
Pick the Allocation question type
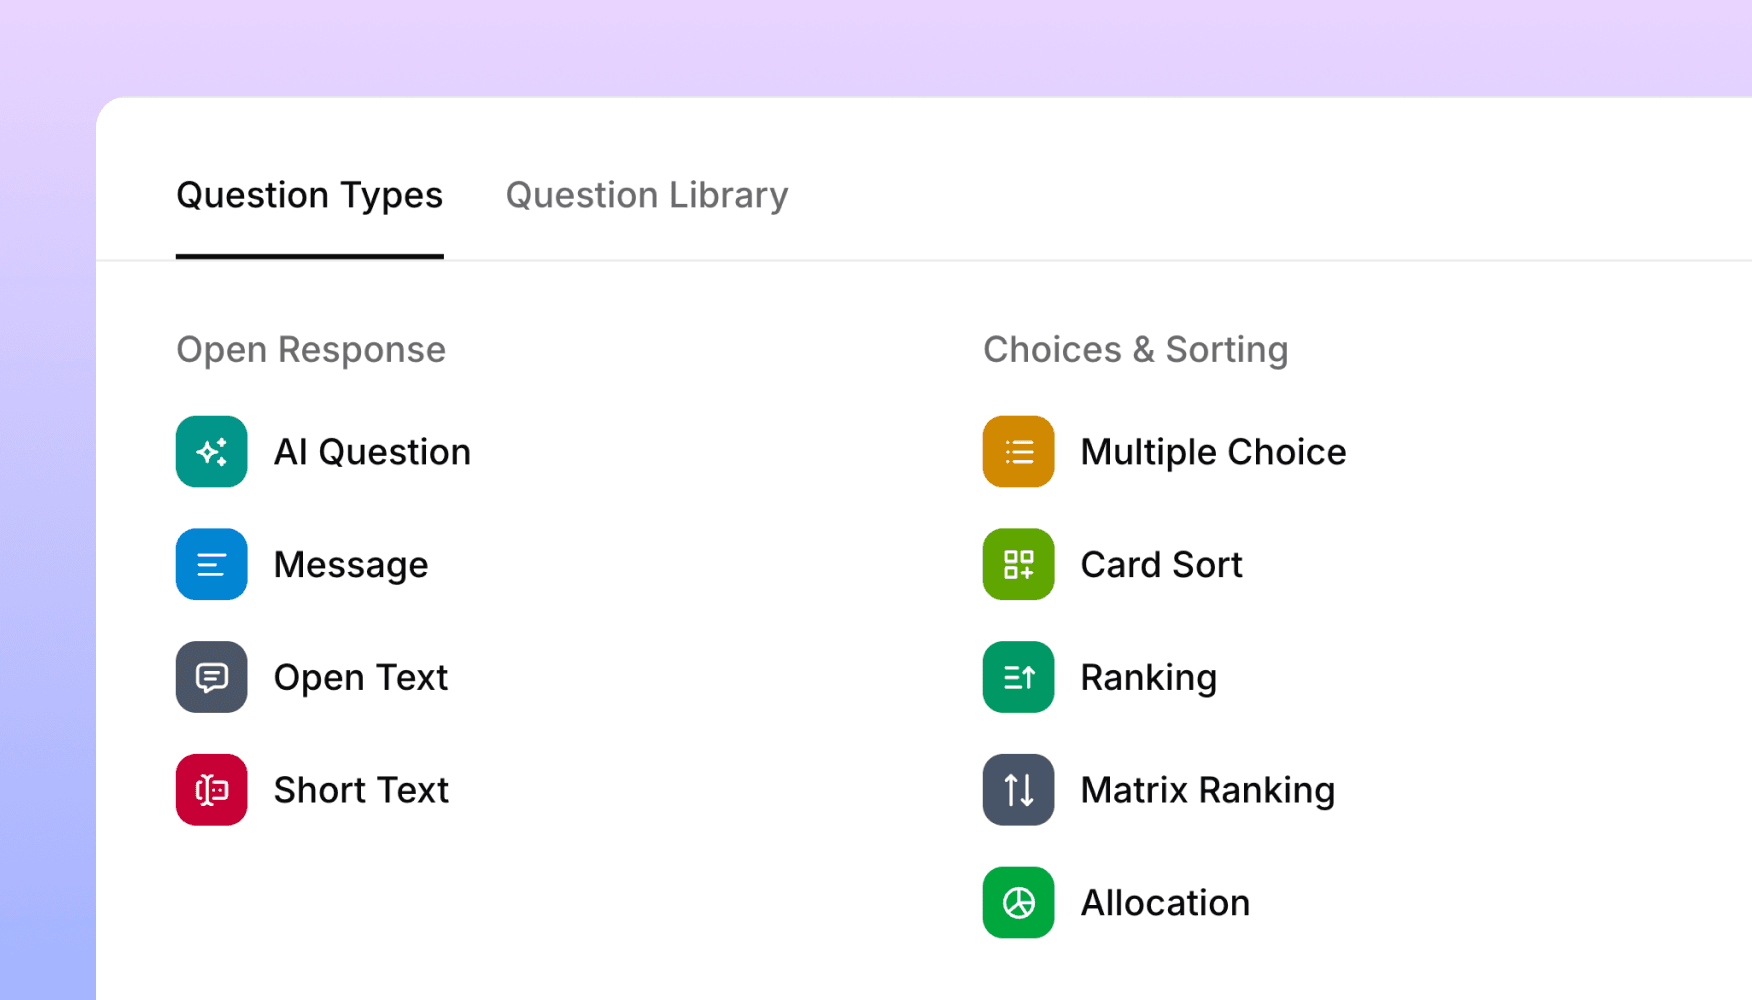1165,902
